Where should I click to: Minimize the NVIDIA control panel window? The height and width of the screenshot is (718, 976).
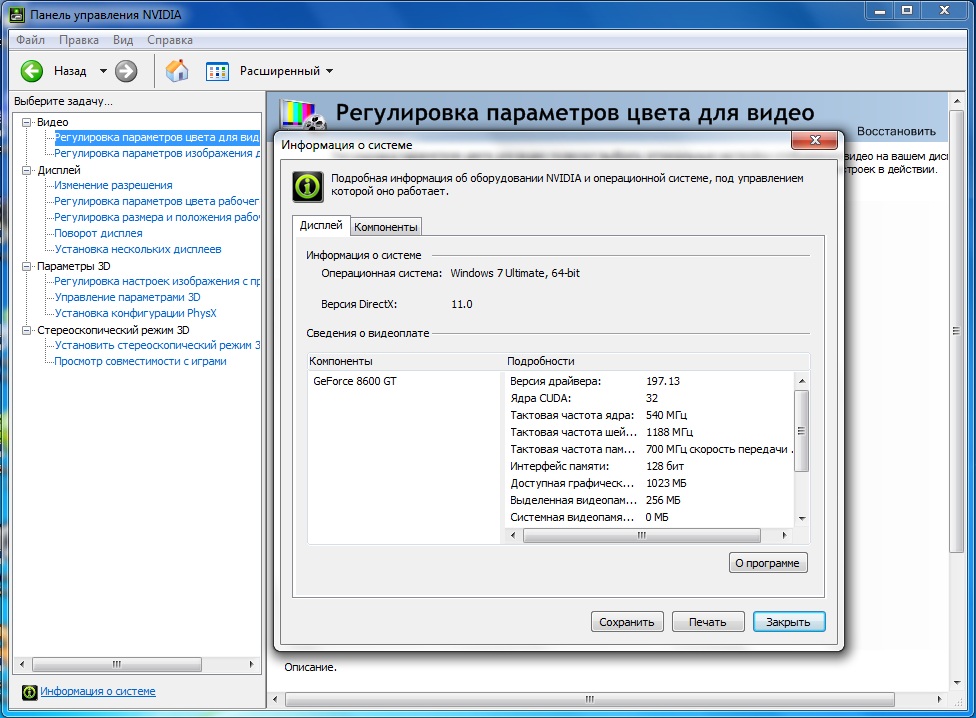[x=880, y=11]
